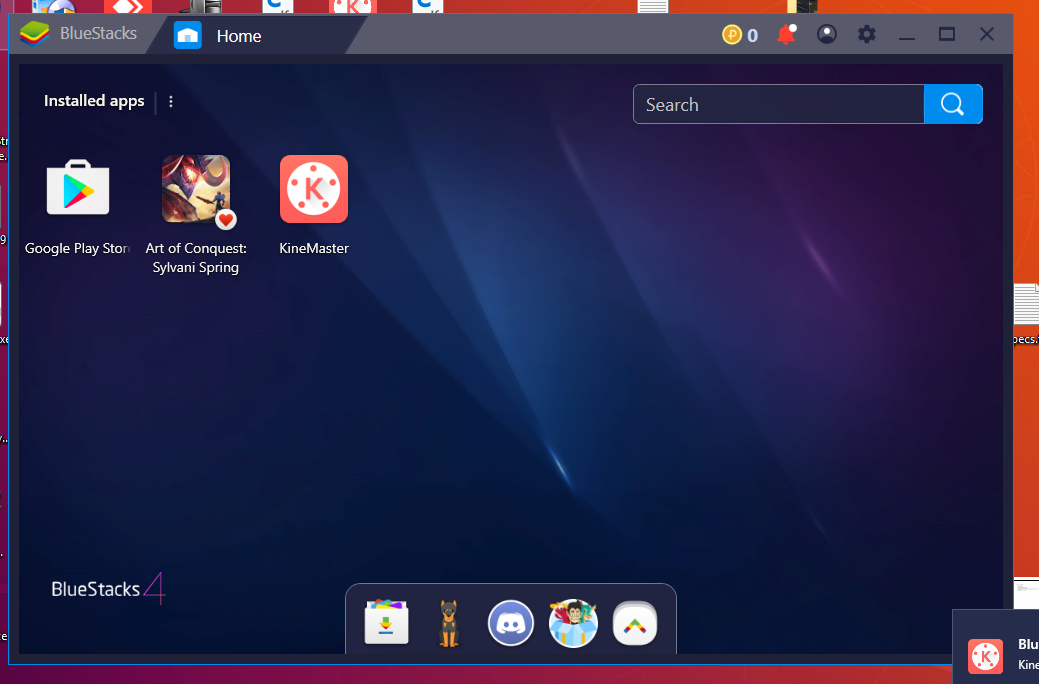Launch Art of Conquest: Sylvani Spring

click(x=196, y=189)
